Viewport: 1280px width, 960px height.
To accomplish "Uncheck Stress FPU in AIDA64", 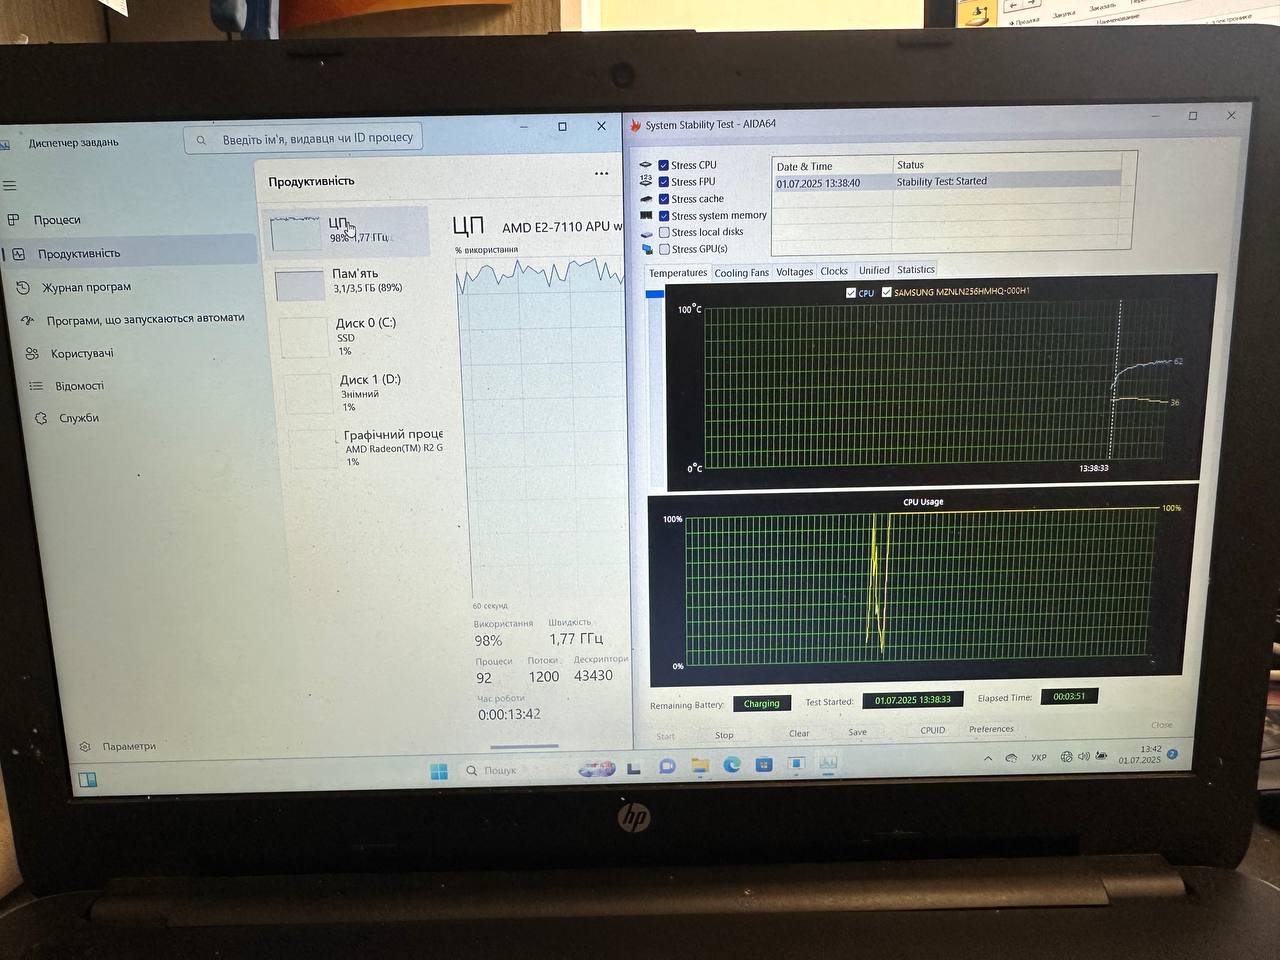I will click(663, 182).
